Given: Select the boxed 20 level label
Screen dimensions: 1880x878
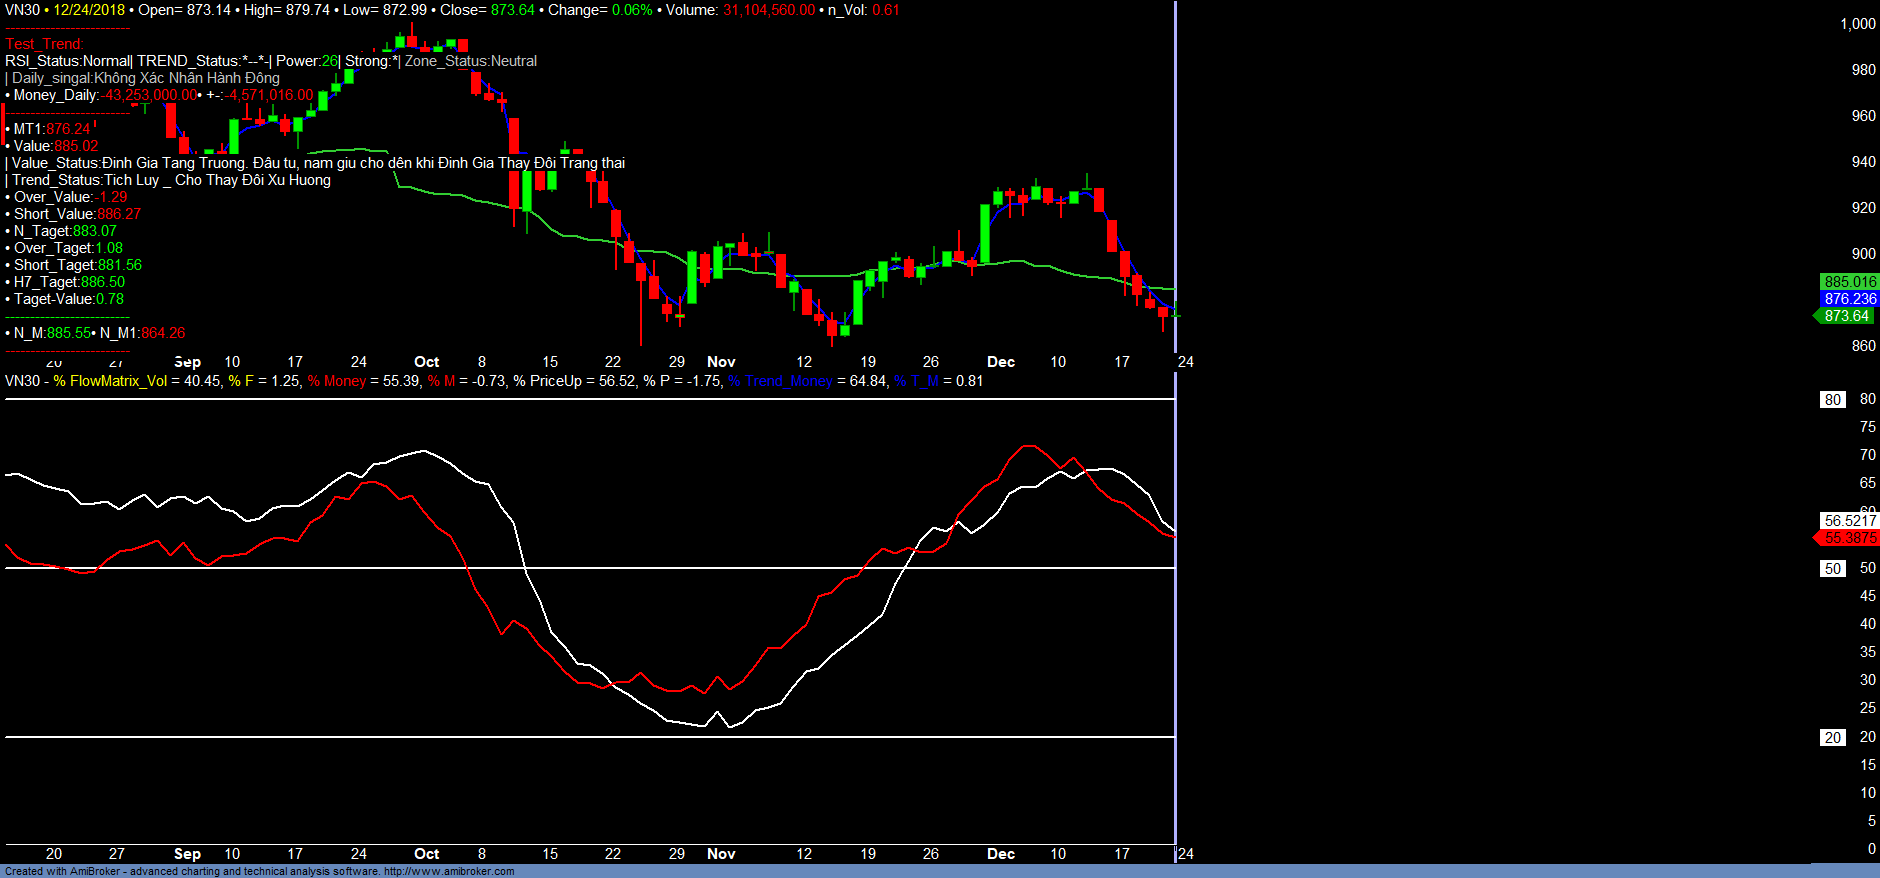Looking at the screenshot, I should [x=1832, y=738].
